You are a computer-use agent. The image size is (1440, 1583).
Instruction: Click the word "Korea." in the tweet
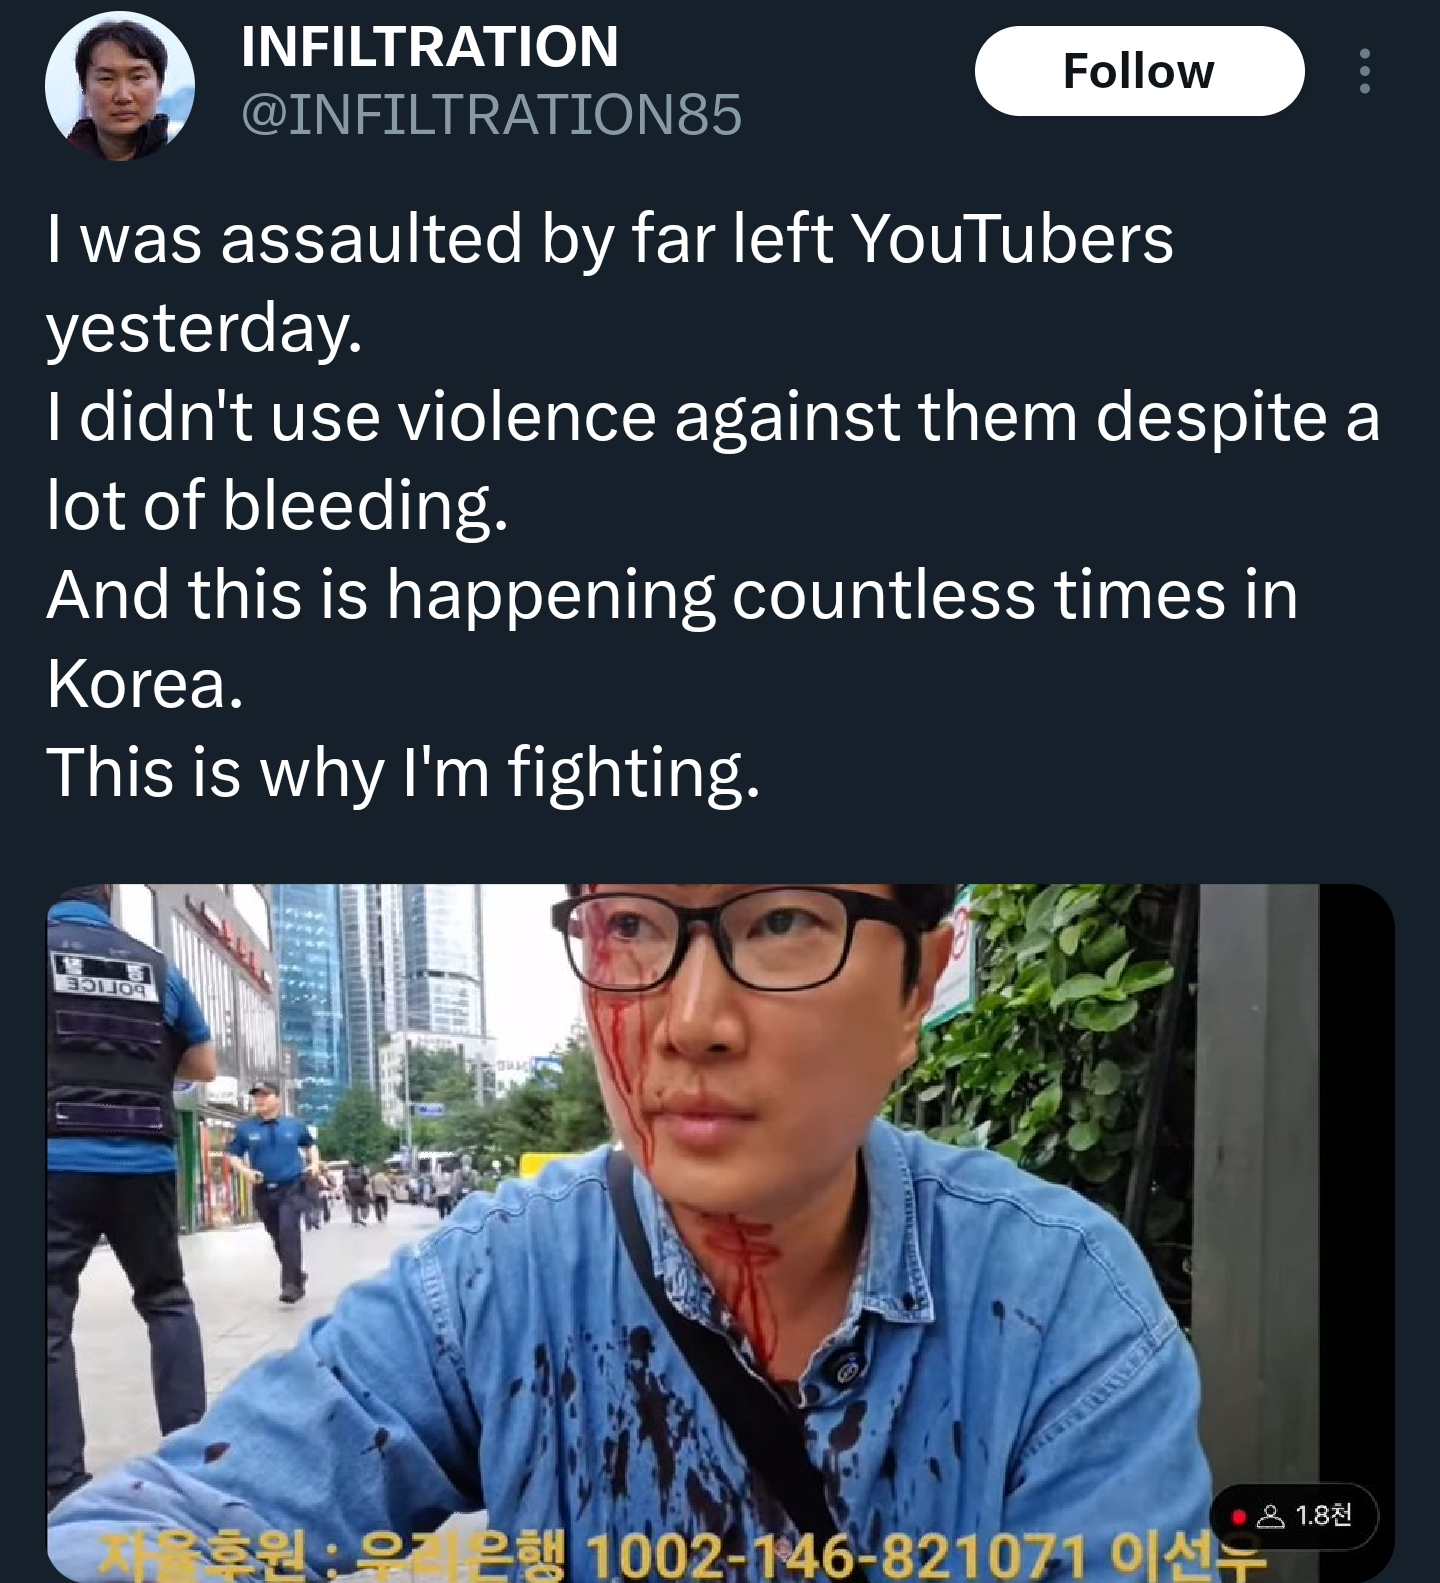[x=145, y=683]
